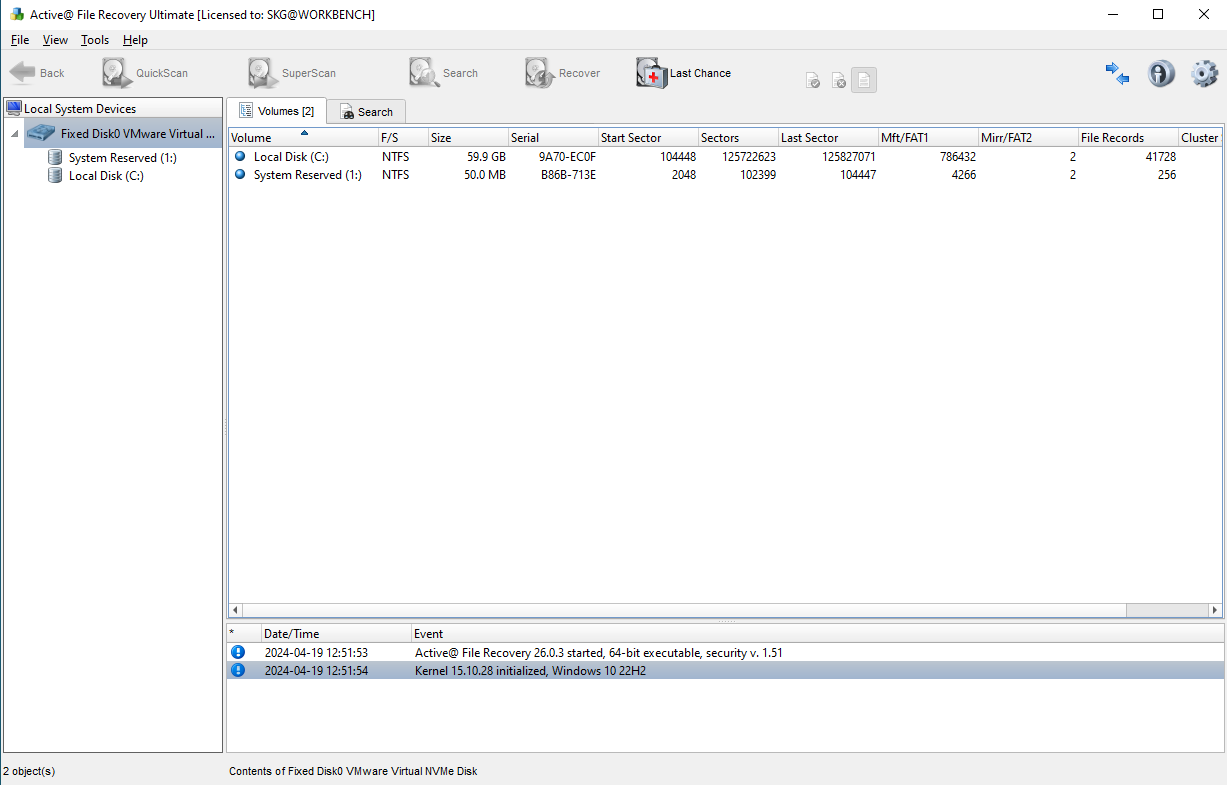Click the 41728 file records value
1227x785 pixels.
coord(1160,157)
